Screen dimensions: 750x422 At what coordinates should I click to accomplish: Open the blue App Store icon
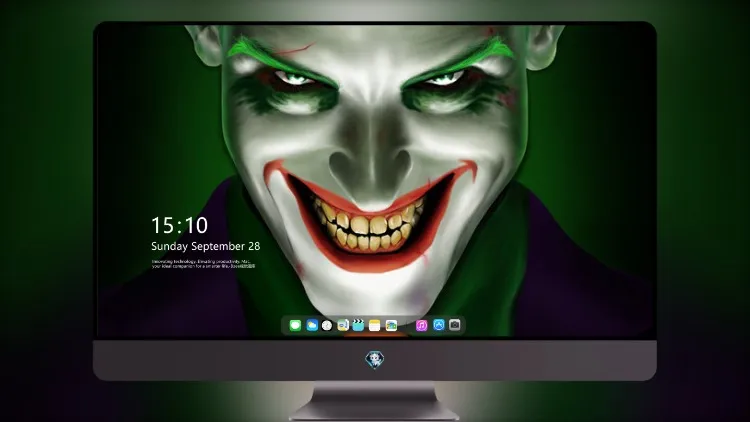click(x=439, y=325)
